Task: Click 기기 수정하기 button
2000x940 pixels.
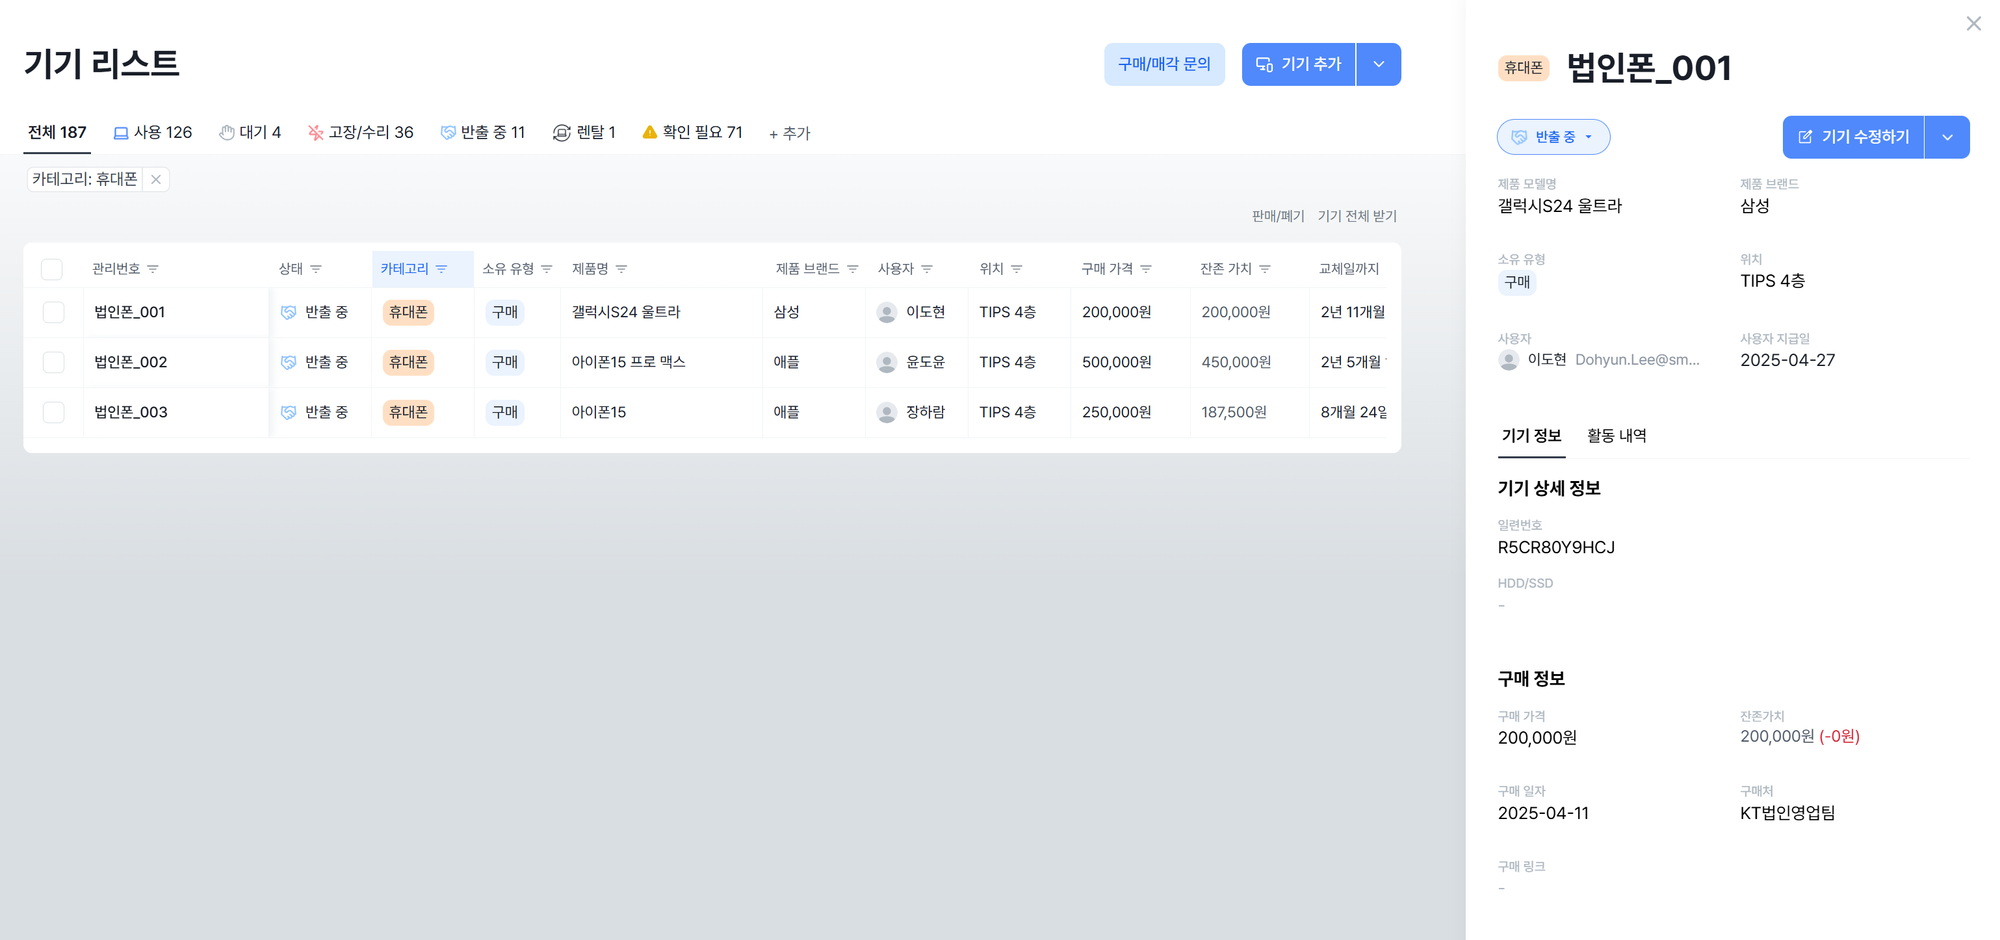Action: [1853, 137]
